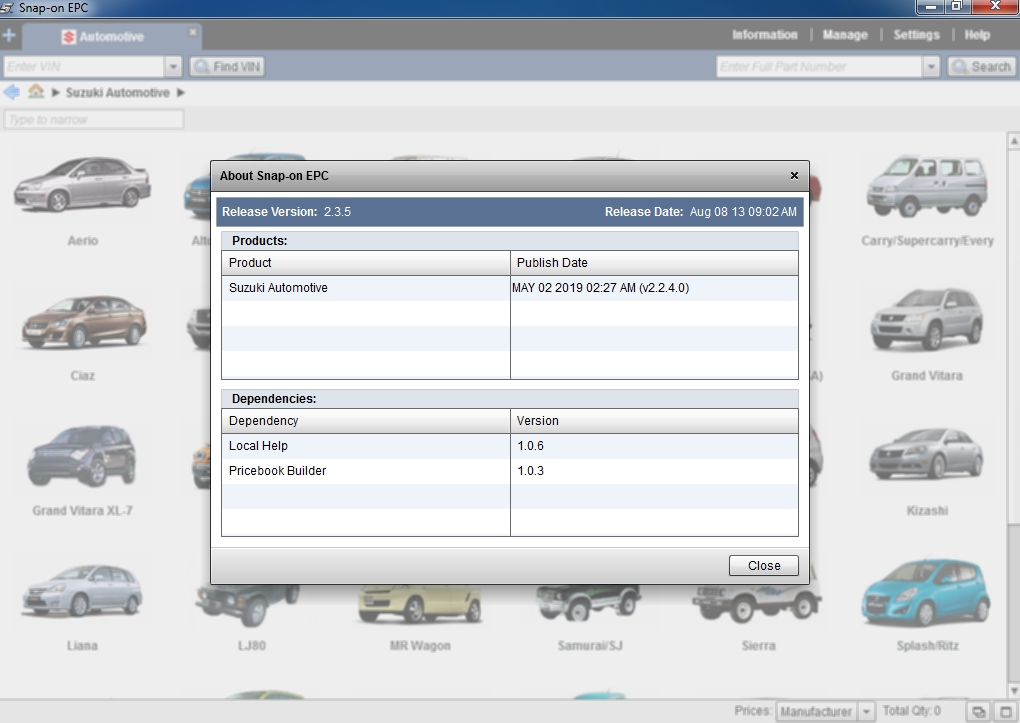Click the Aerio model label
The image size is (1020, 723).
coord(83,241)
